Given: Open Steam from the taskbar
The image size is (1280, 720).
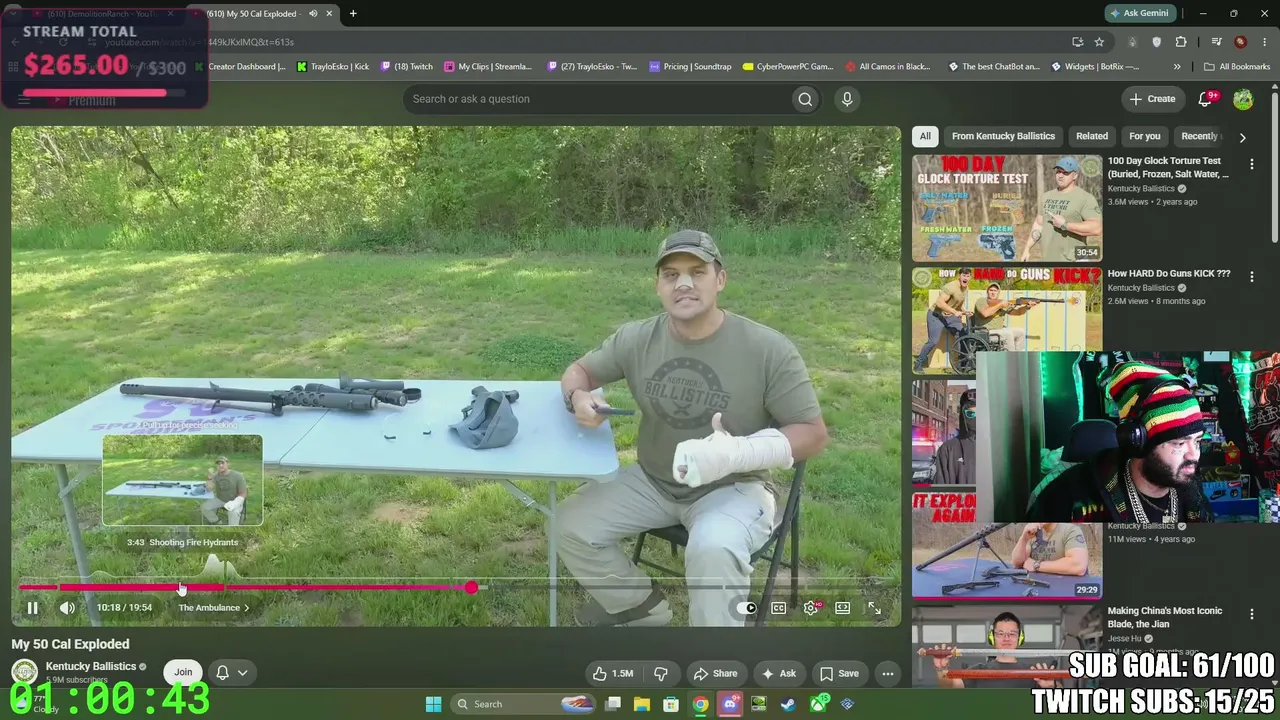Looking at the screenshot, I should click(x=788, y=704).
